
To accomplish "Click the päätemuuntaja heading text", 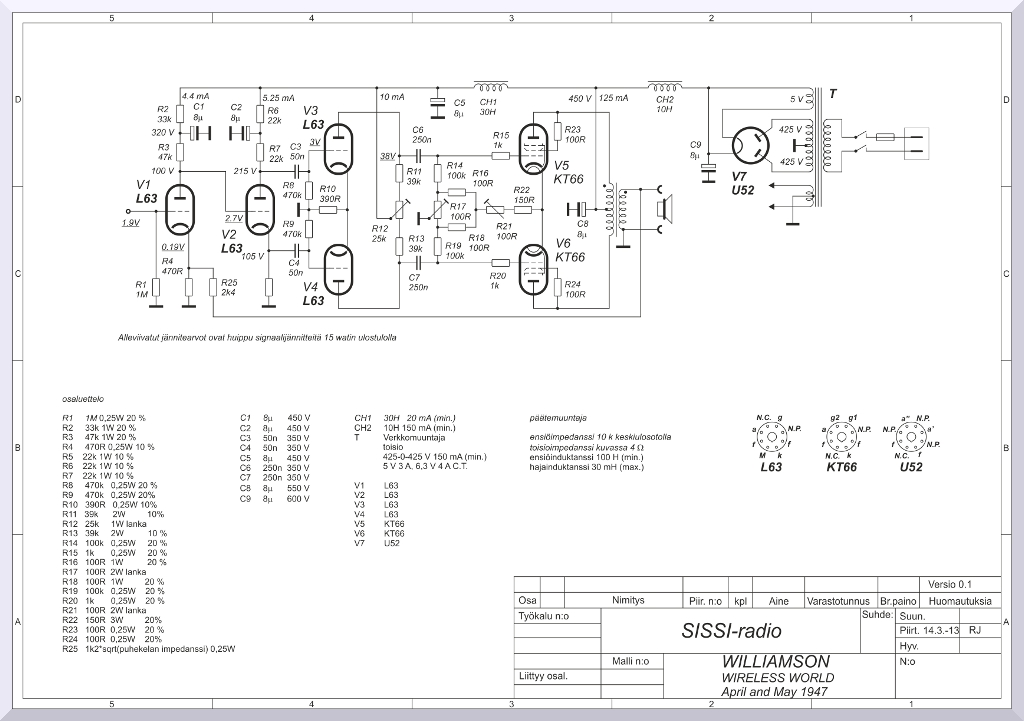I will click(557, 417).
